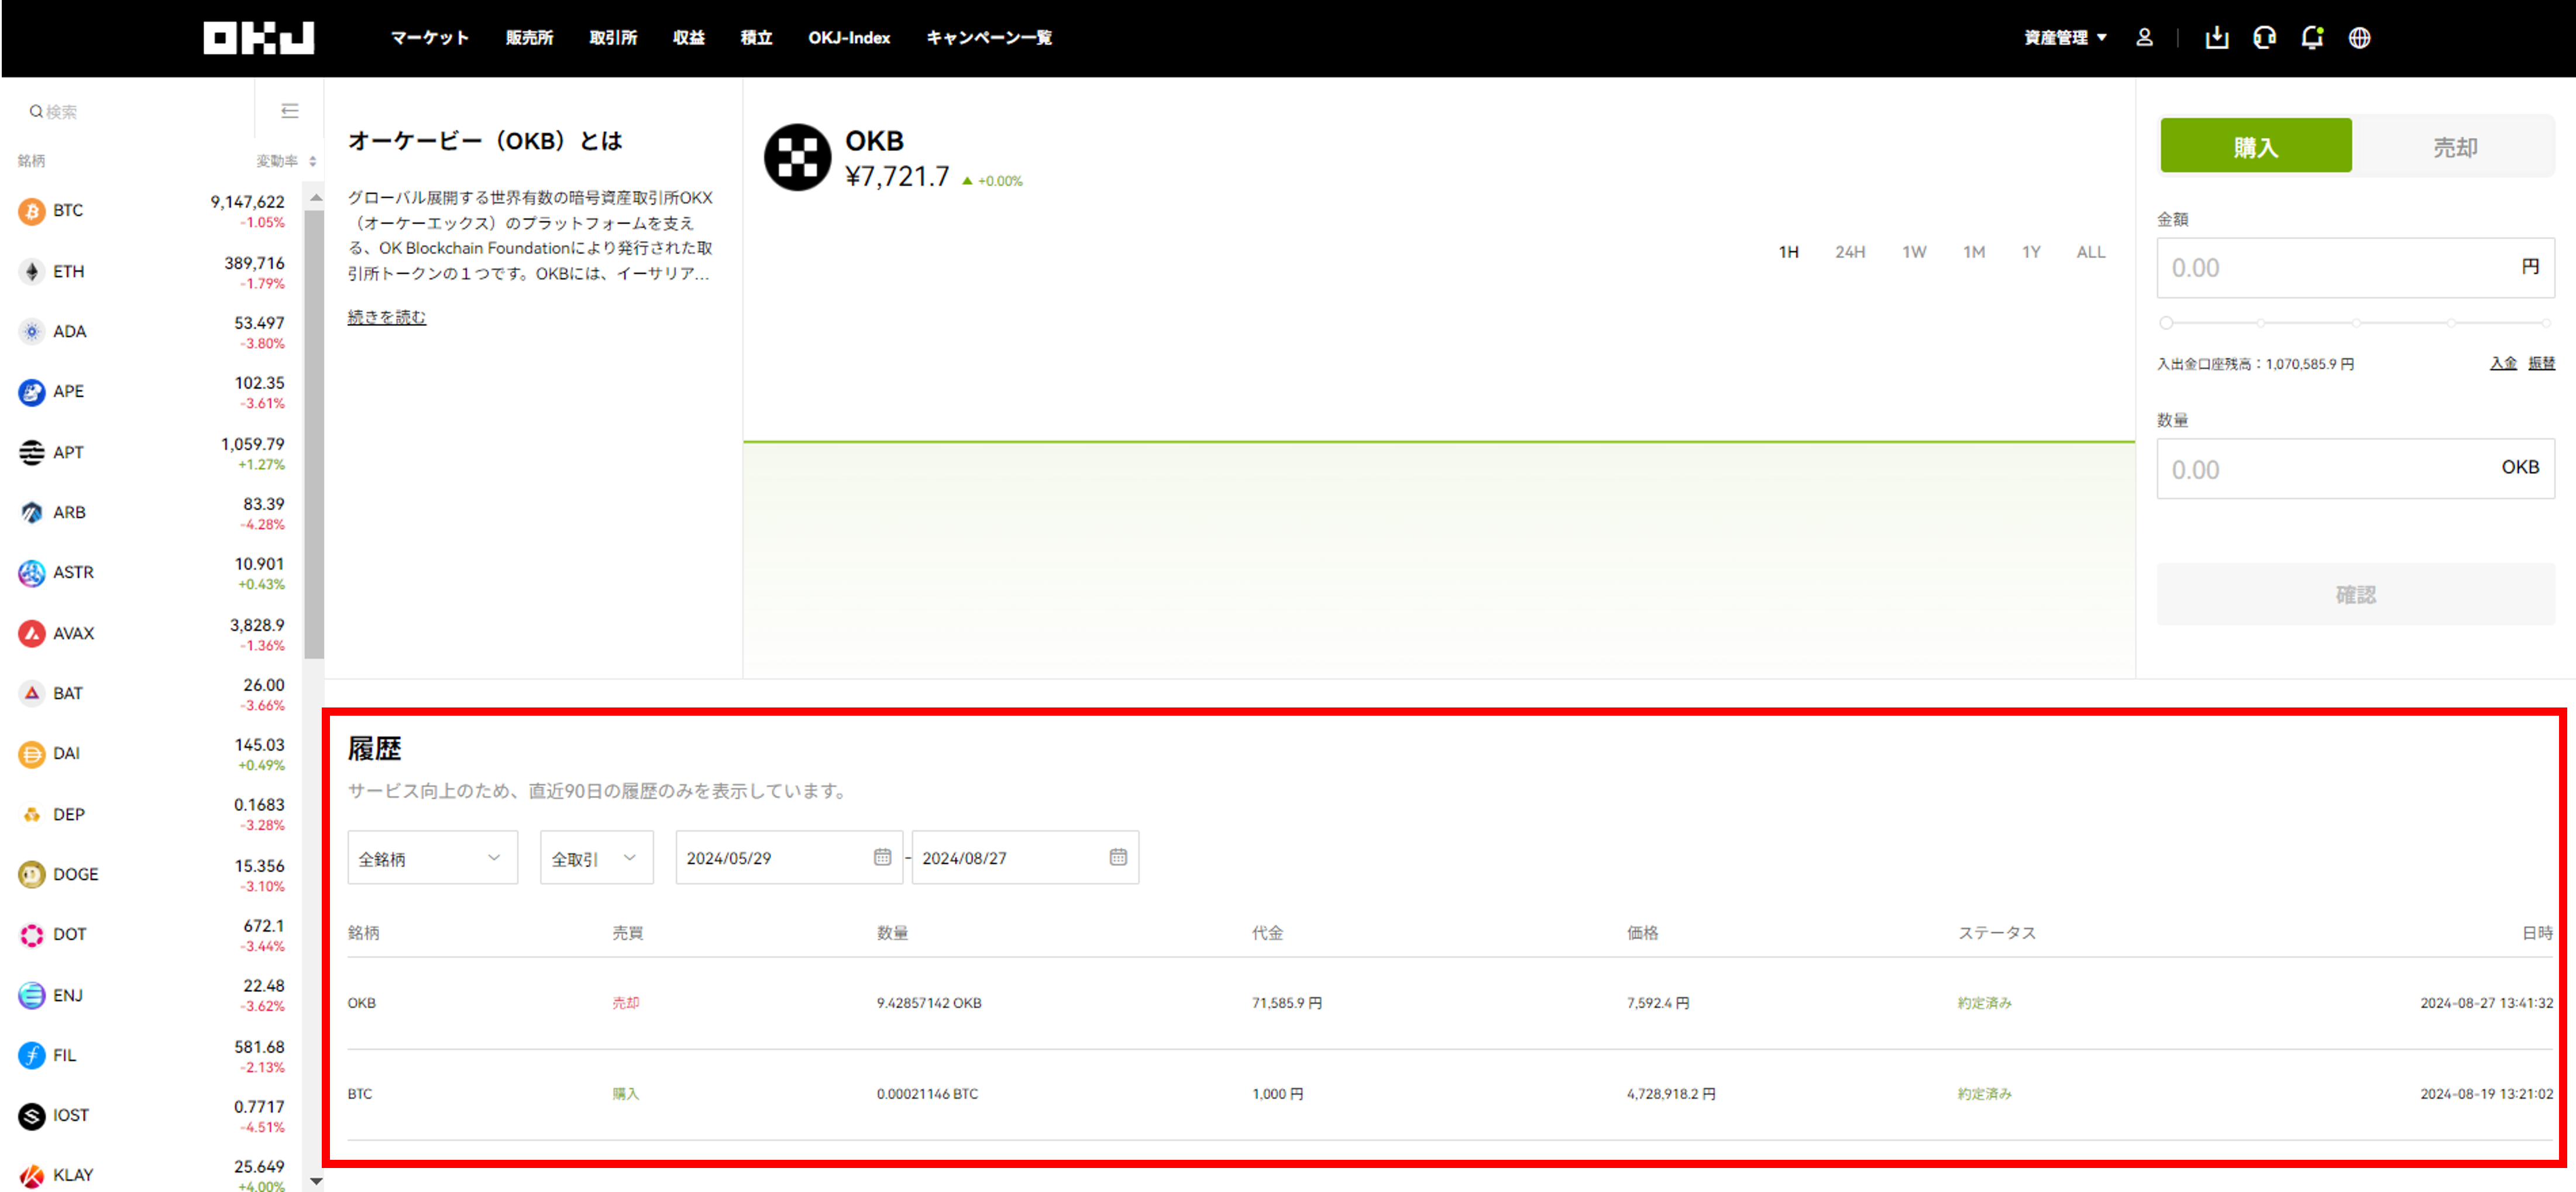This screenshot has height=1192, width=2576.
Task: Go to the 取引所 menu item
Action: pos(613,38)
